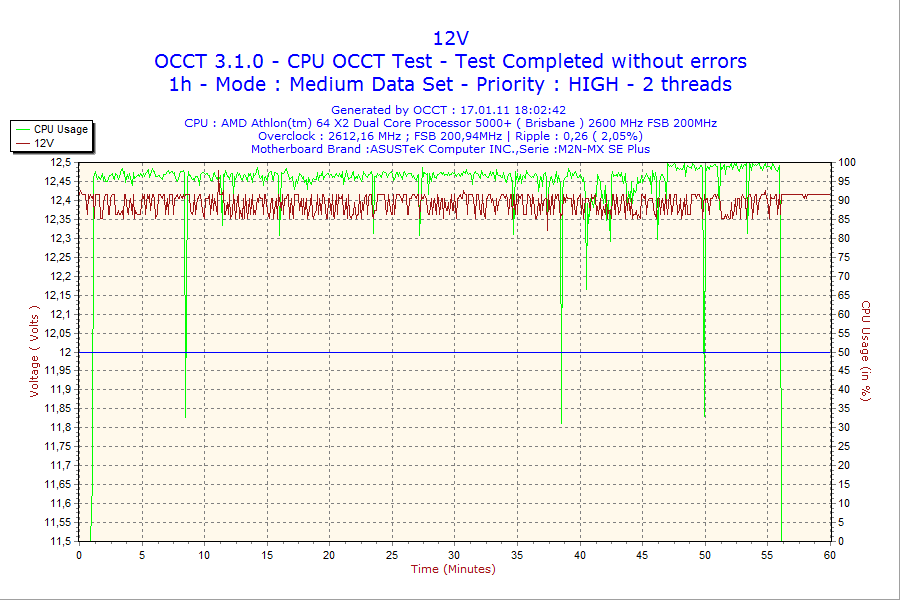The image size is (900, 600).
Task: Click the '1h - Mode : Medium Data Set' line
Action: point(451,84)
